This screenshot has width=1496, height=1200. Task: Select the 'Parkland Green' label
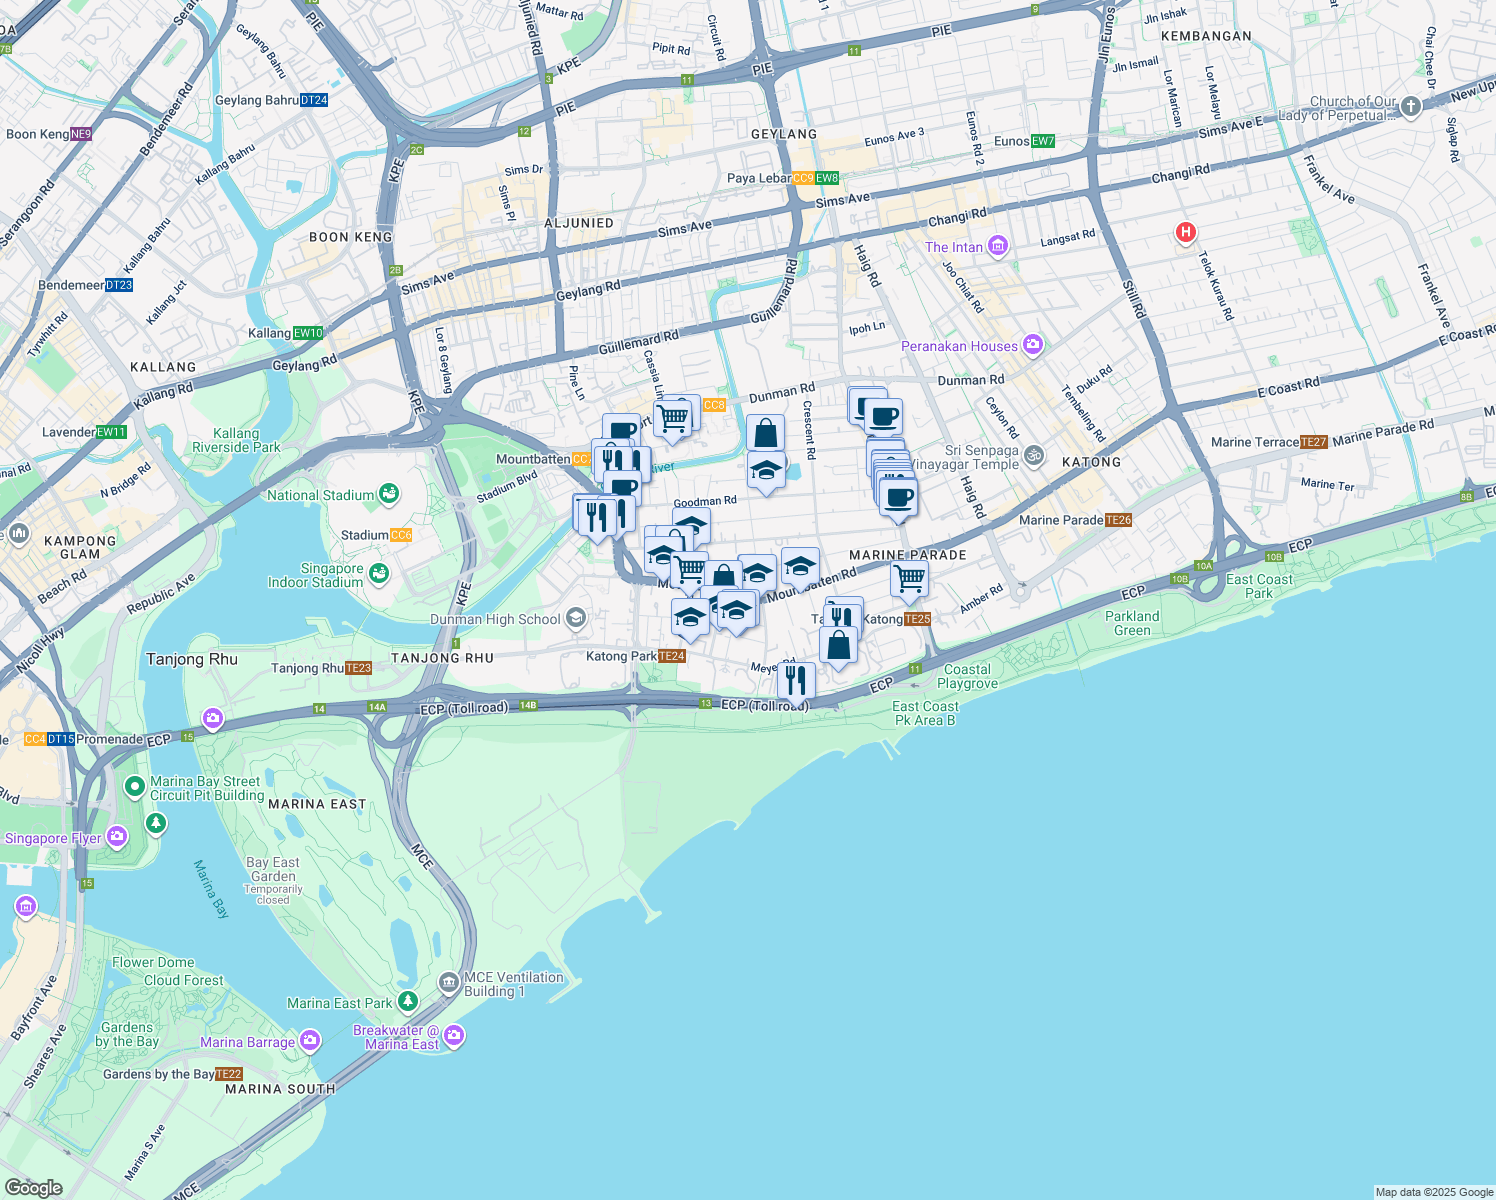point(1133,623)
